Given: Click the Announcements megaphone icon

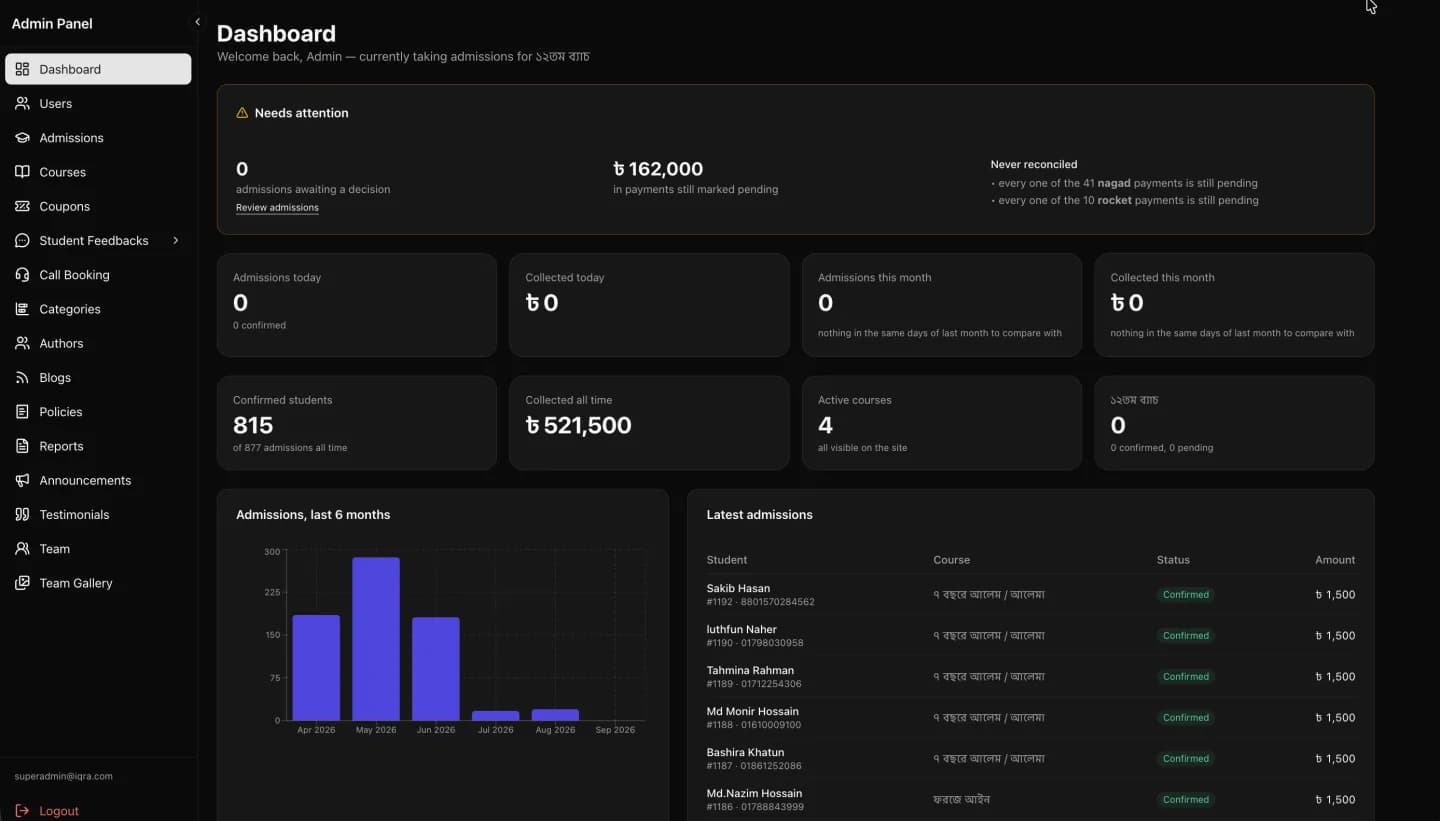Looking at the screenshot, I should click(x=22, y=480).
